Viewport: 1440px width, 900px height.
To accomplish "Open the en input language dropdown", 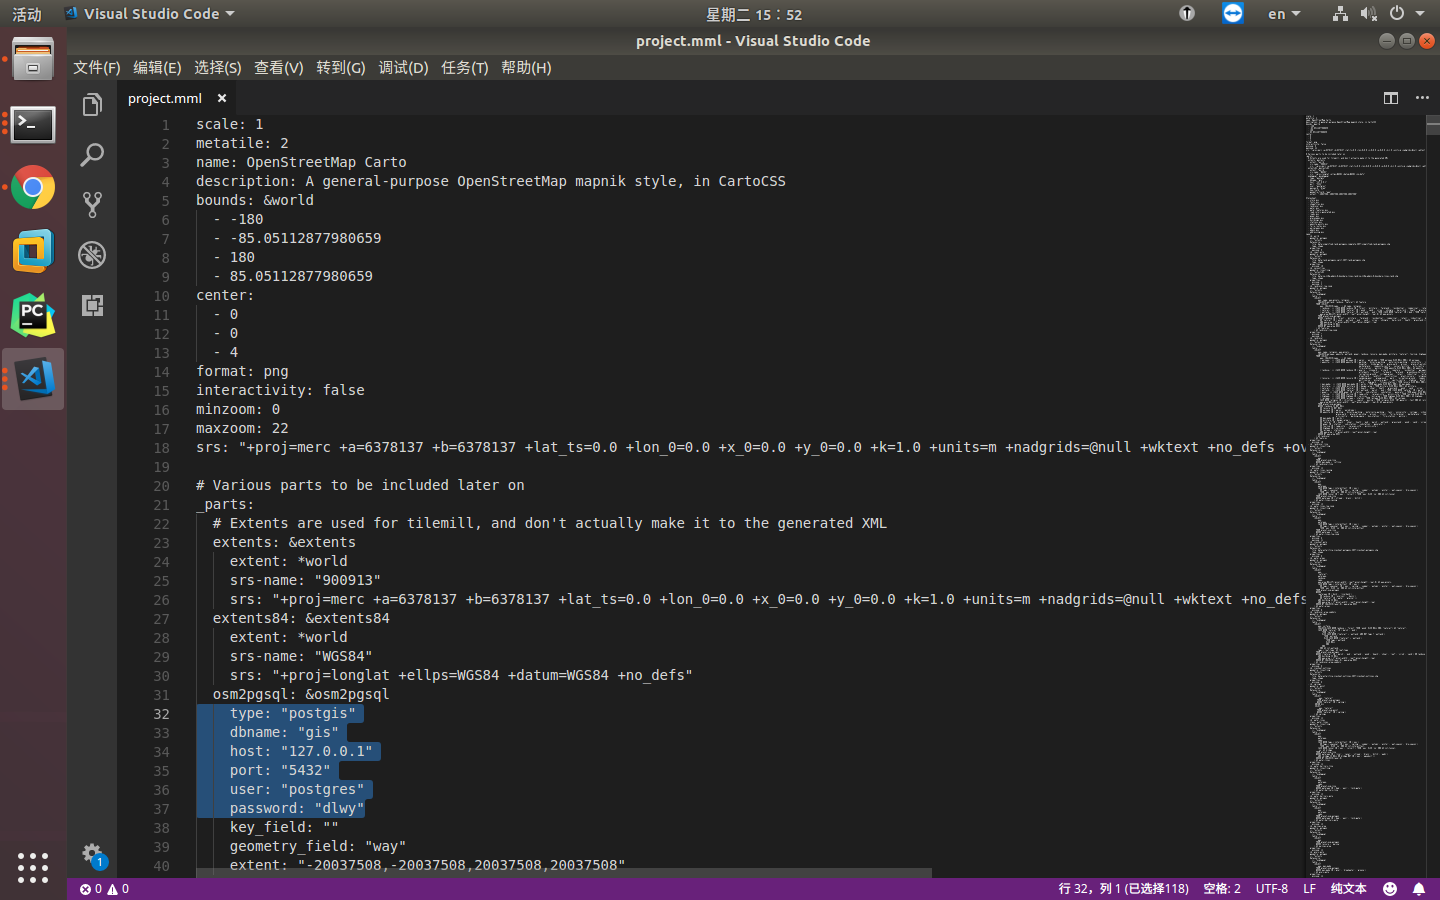I will 1284,14.
